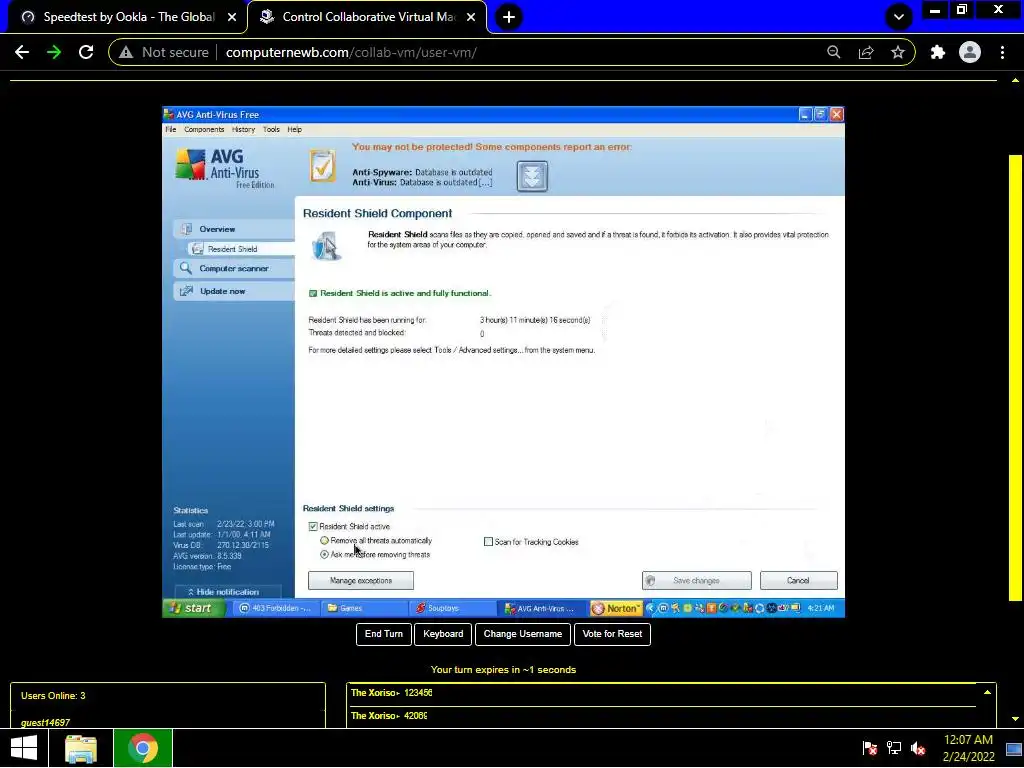Click the Norton taskbar button
This screenshot has width=1024, height=768.
pos(616,608)
